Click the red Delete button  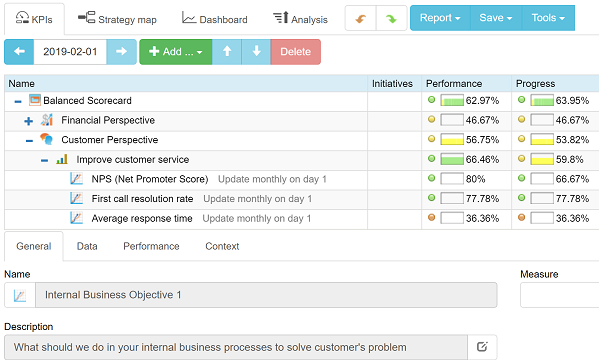(x=295, y=52)
